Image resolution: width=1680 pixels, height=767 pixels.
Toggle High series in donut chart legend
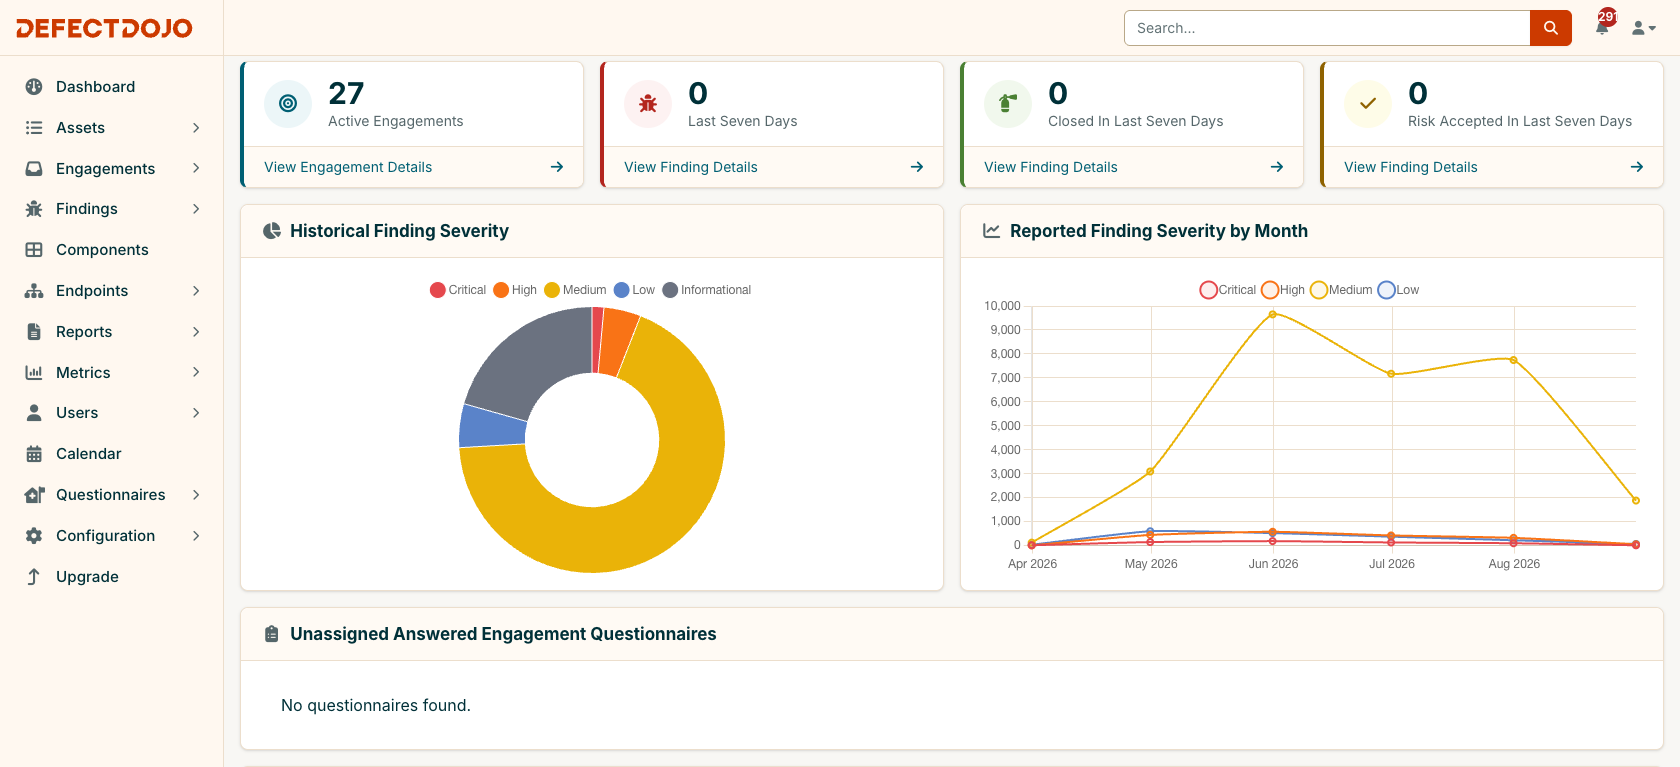[x=515, y=290]
